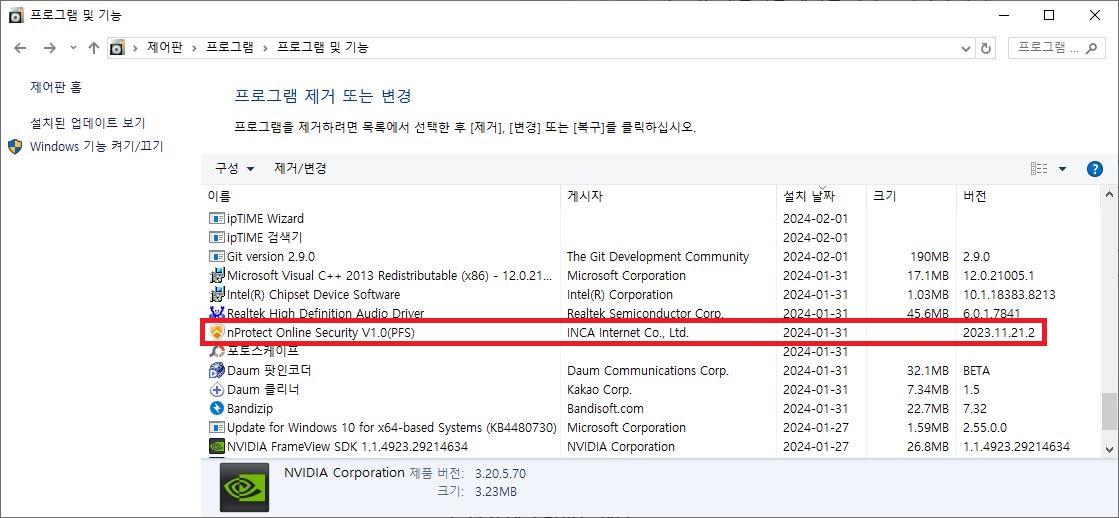
Task: Click version 2023.11.21.2 cell
Action: (998, 332)
